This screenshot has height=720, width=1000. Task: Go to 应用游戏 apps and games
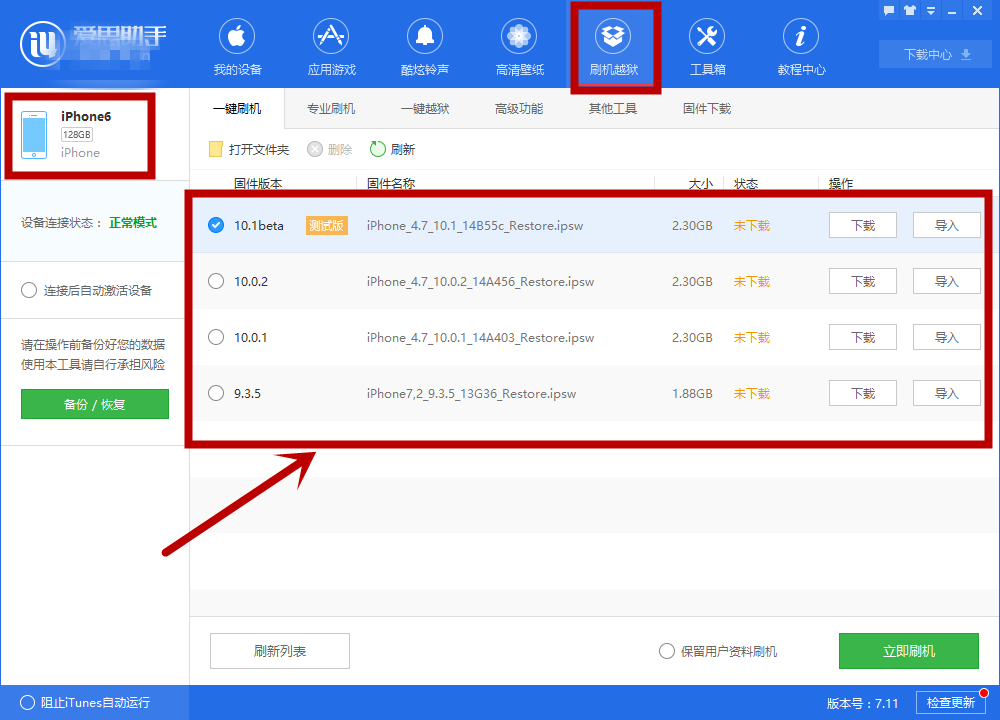331,47
